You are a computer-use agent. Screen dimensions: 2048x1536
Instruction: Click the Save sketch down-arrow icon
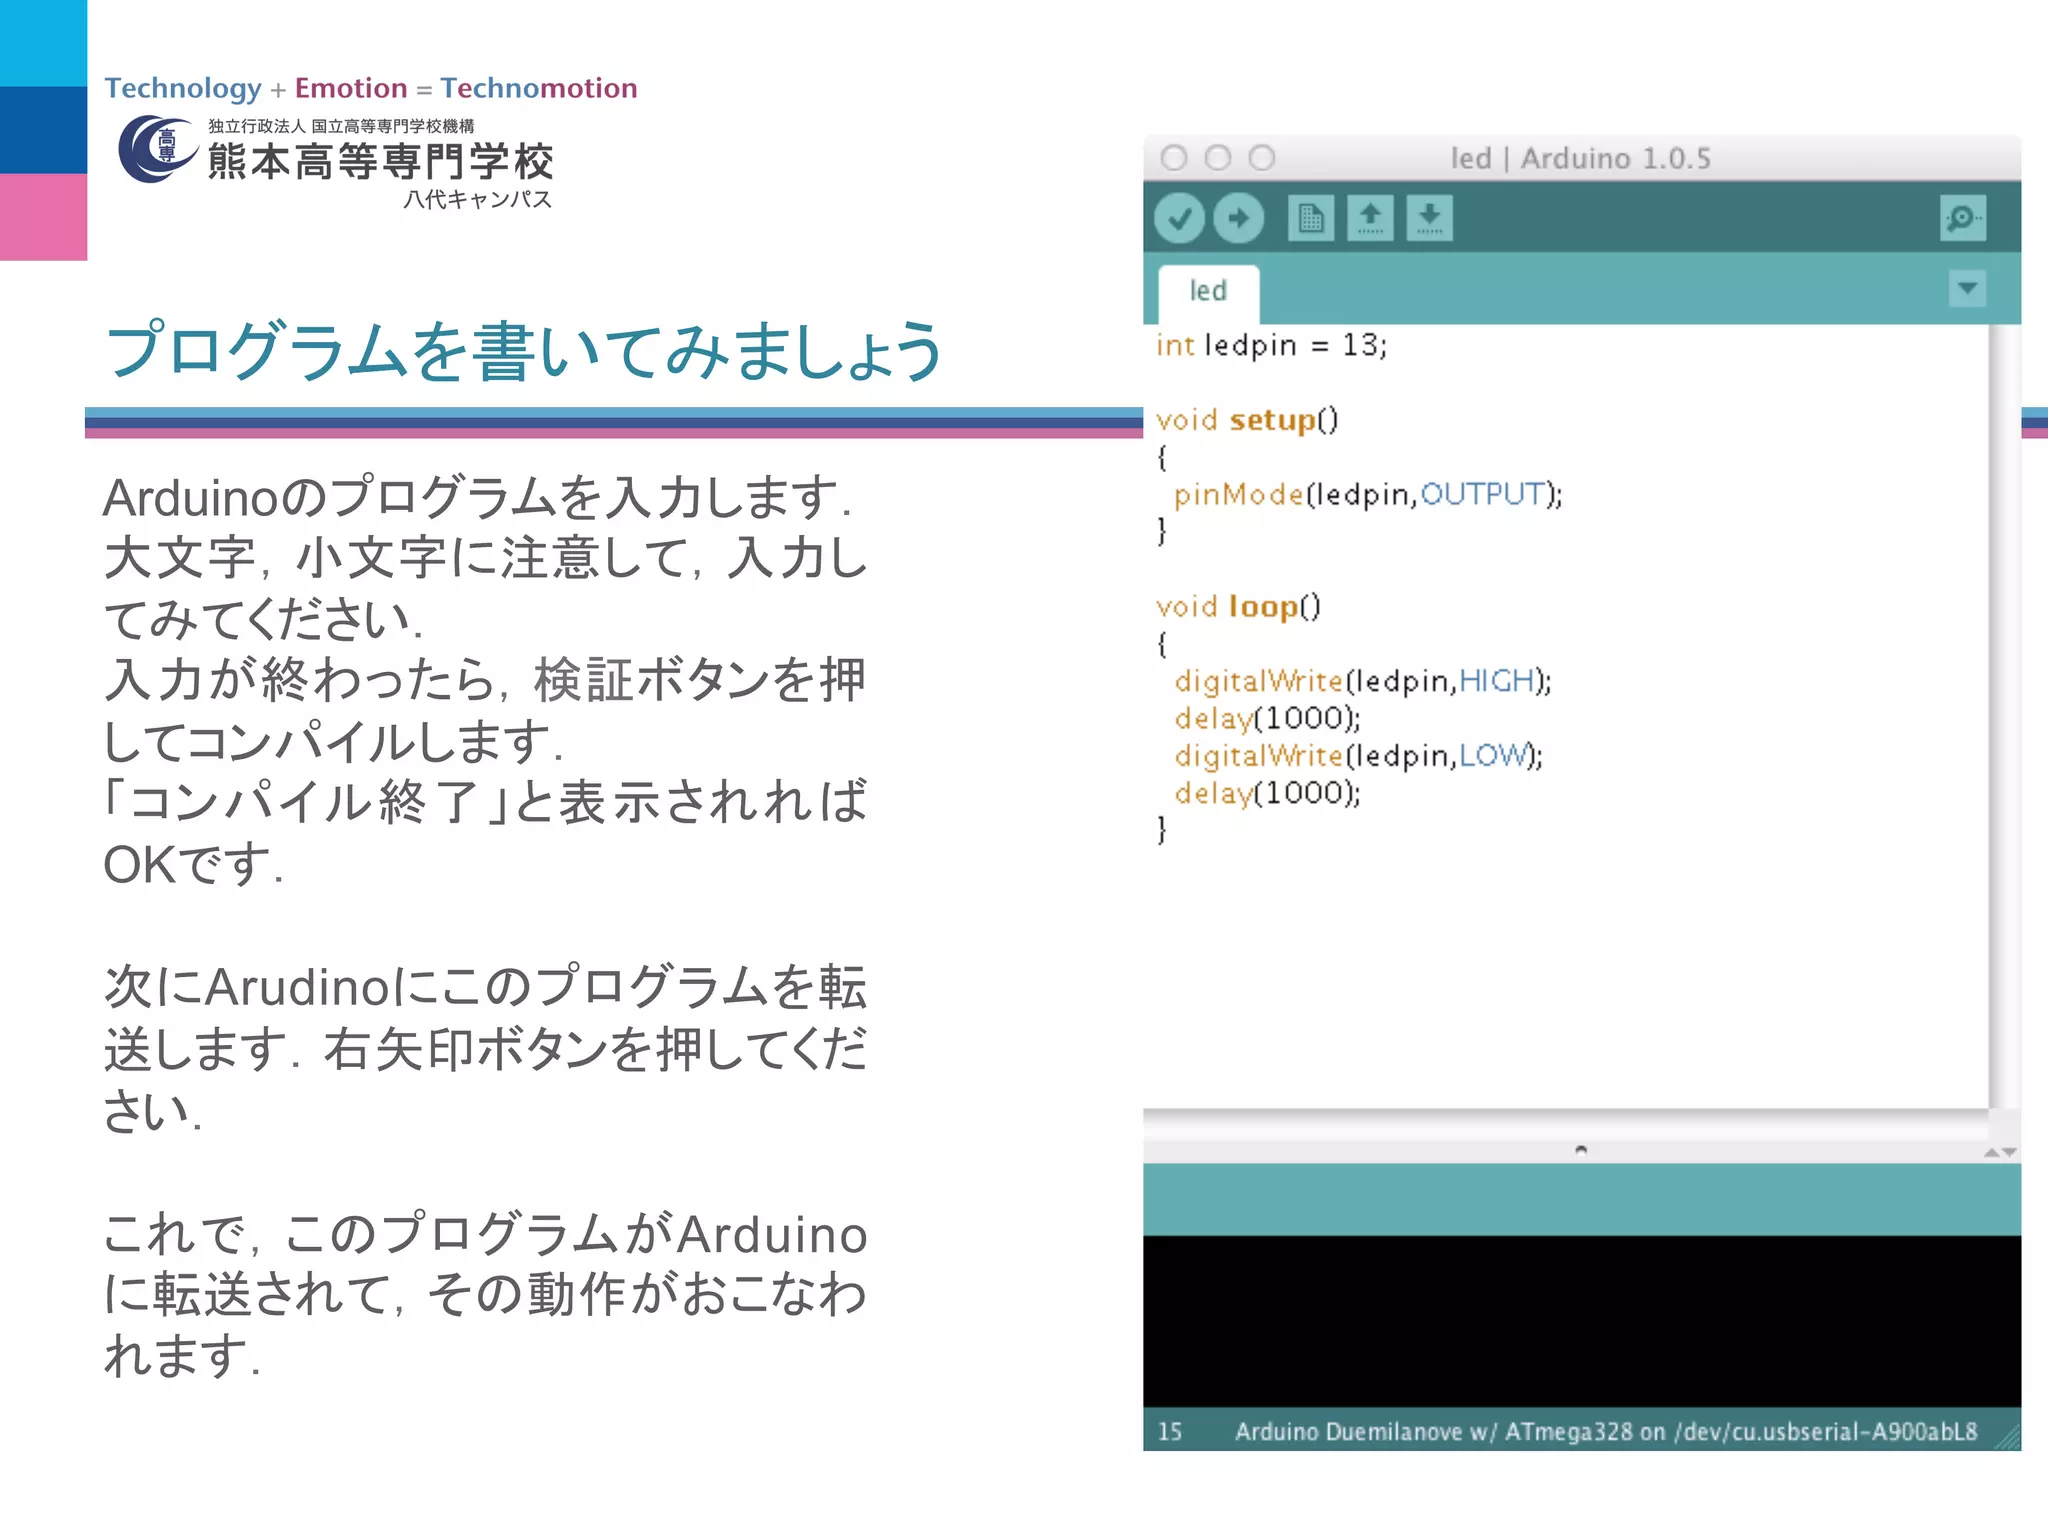click(1429, 218)
